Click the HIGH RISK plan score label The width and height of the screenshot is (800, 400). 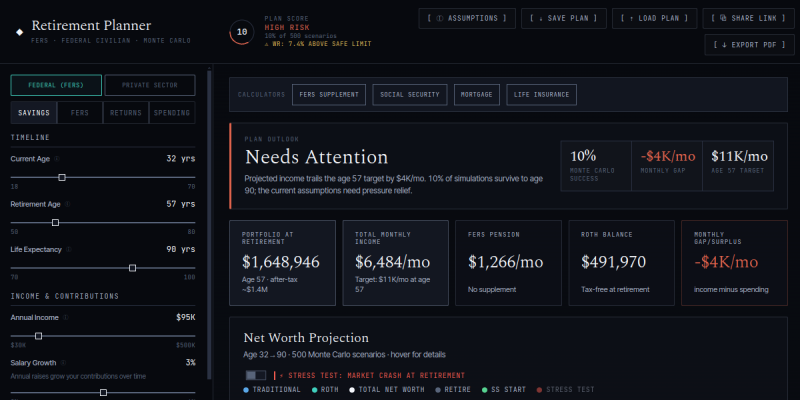pos(287,28)
